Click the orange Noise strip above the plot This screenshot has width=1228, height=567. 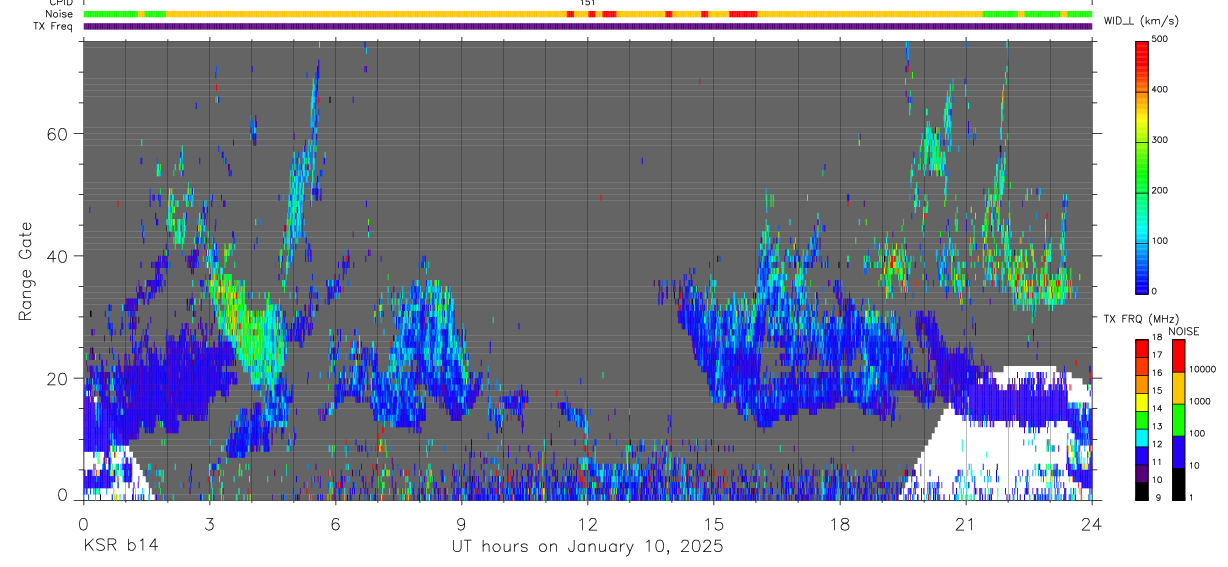(588, 14)
